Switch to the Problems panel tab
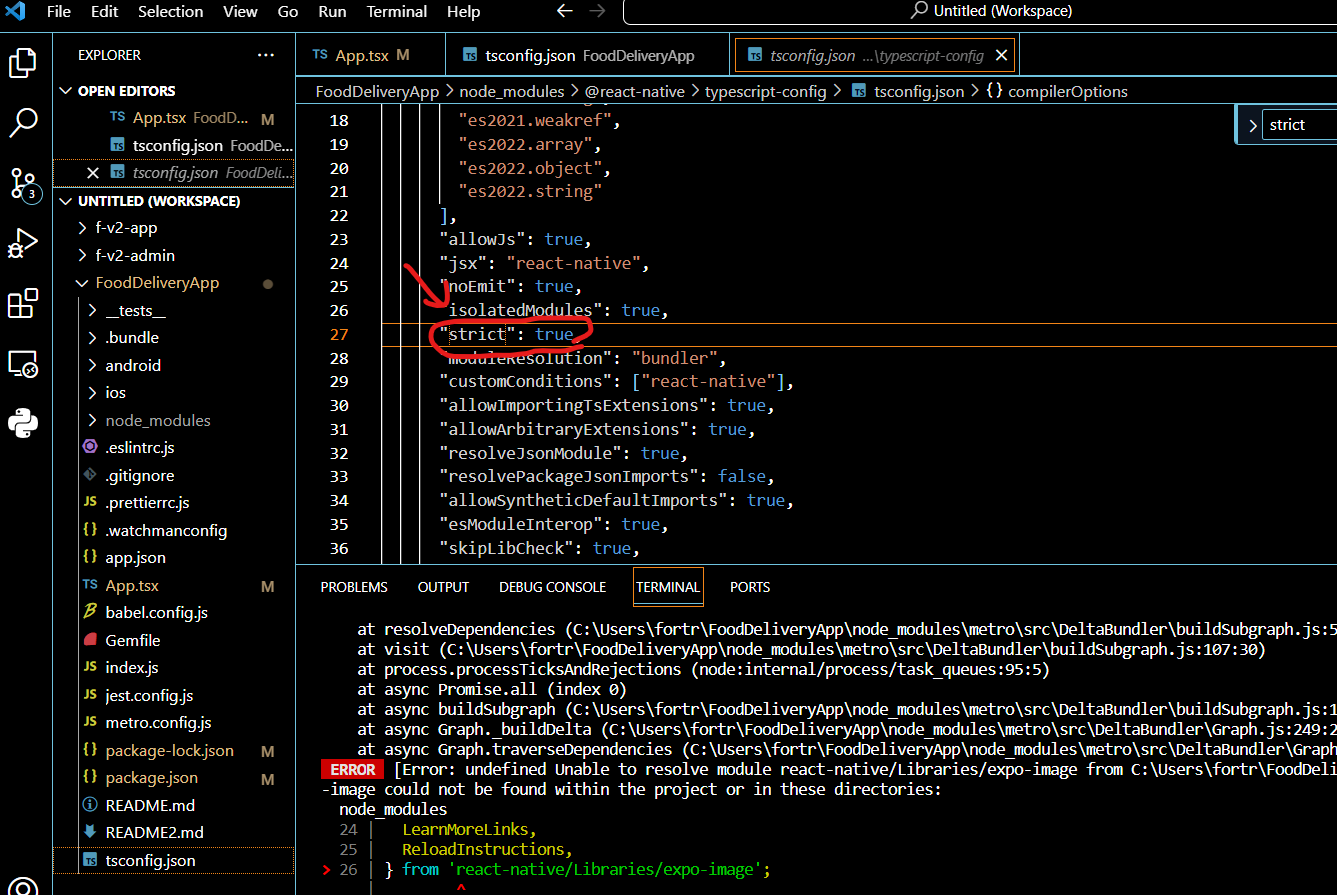The width and height of the screenshot is (1337, 895). coord(354,587)
